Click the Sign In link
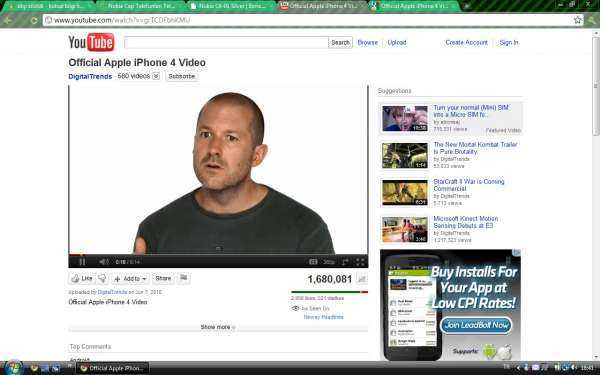Image resolution: width=600 pixels, height=375 pixels. coord(509,42)
